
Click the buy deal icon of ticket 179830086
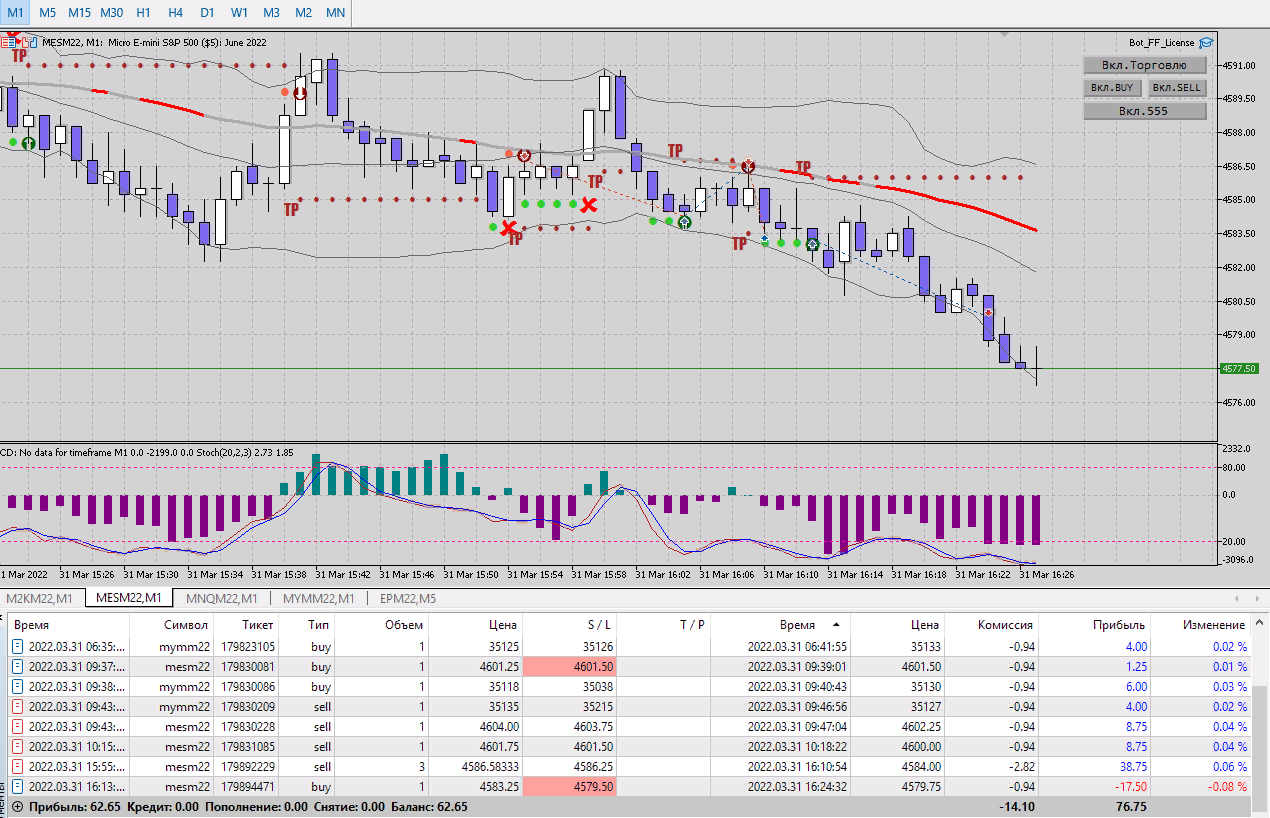(x=18, y=687)
